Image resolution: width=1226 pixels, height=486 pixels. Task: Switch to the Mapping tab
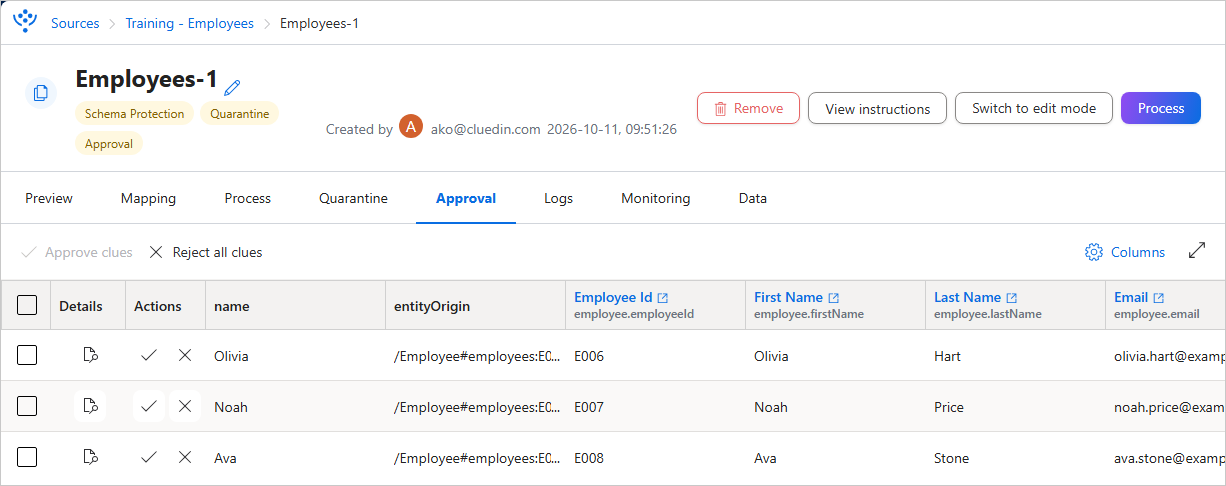tap(148, 198)
